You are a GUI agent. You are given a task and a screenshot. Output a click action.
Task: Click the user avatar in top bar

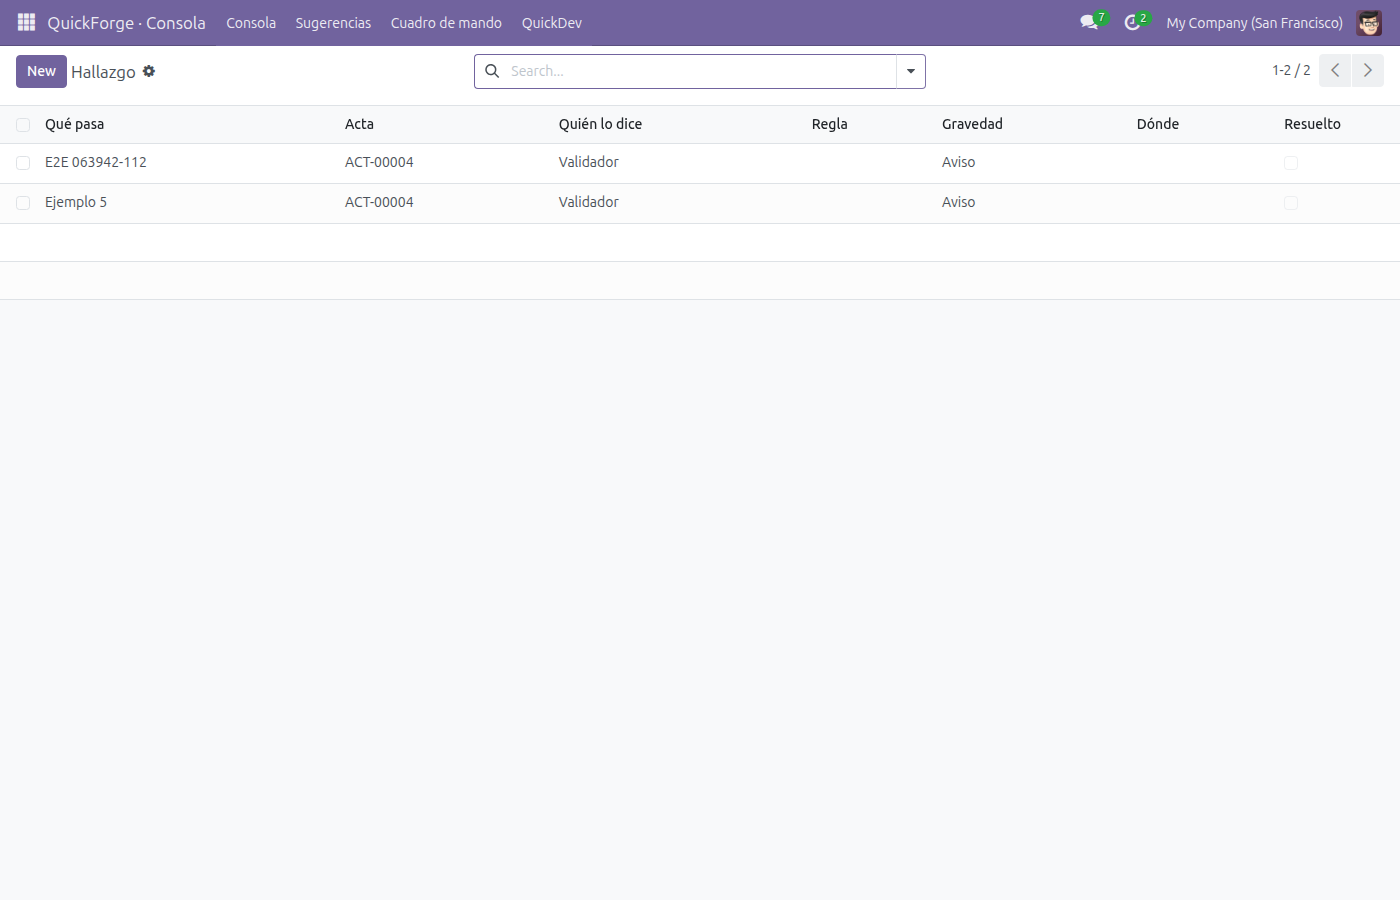pyautogui.click(x=1369, y=22)
